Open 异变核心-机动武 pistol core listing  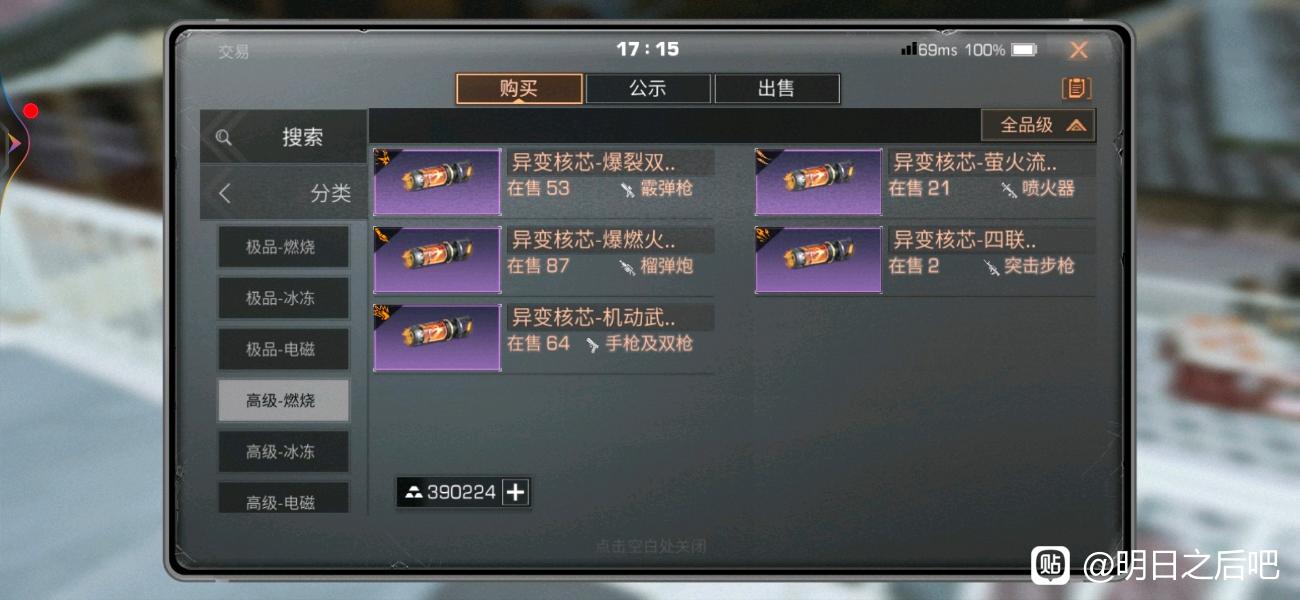(544, 338)
